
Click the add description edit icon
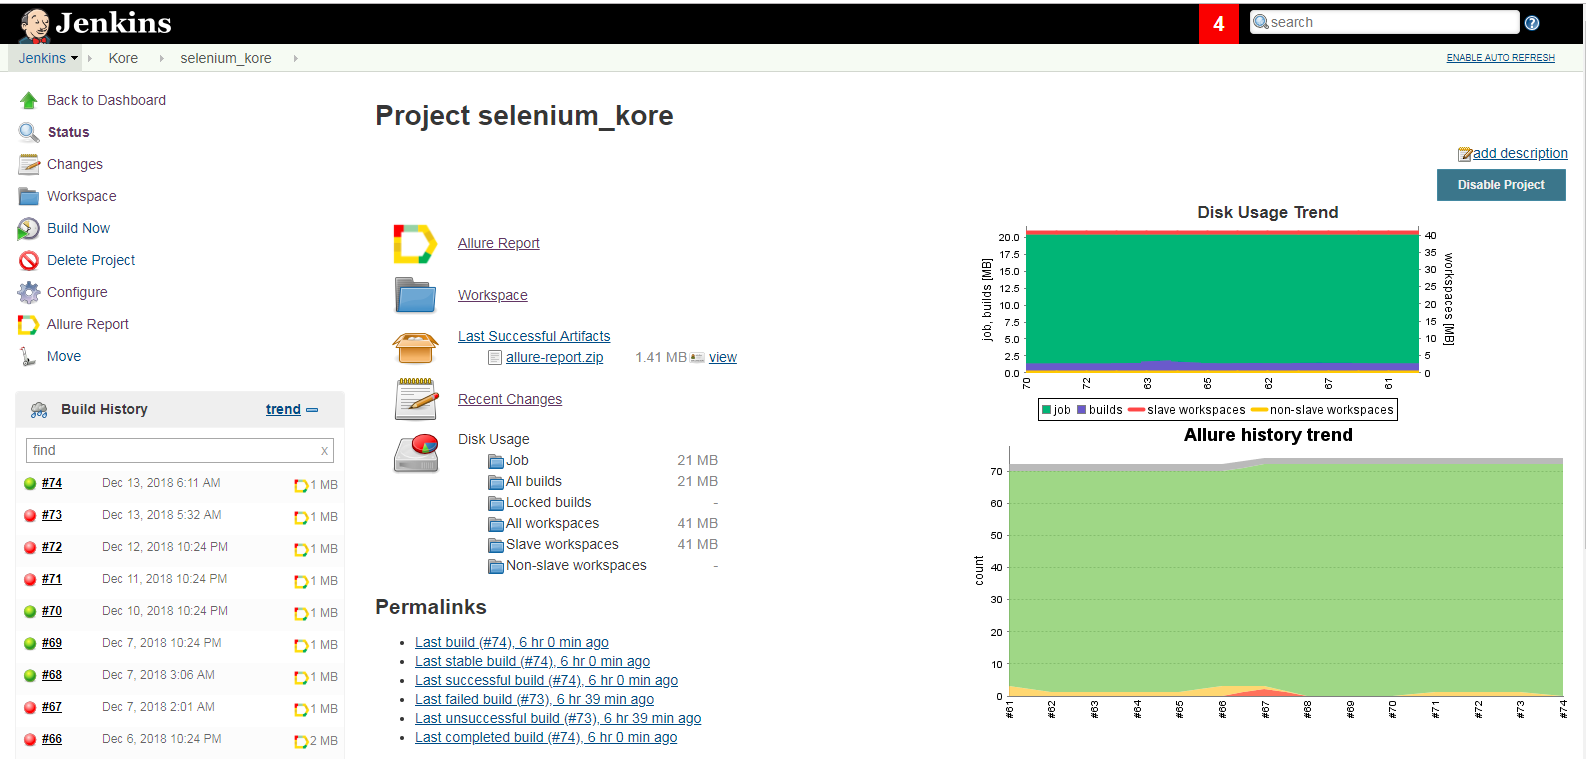(1465, 154)
